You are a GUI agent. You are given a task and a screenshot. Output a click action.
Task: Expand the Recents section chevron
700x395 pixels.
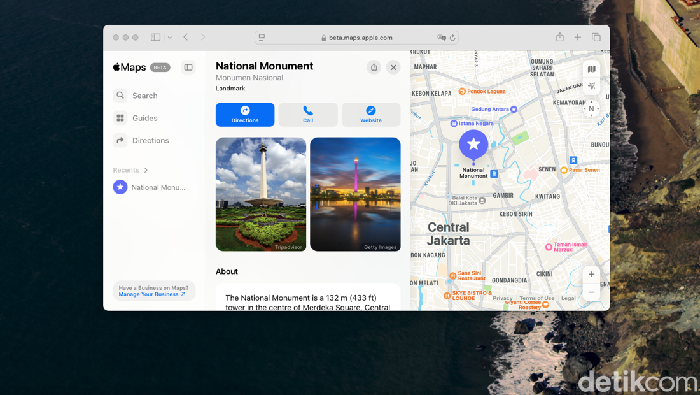(x=146, y=170)
